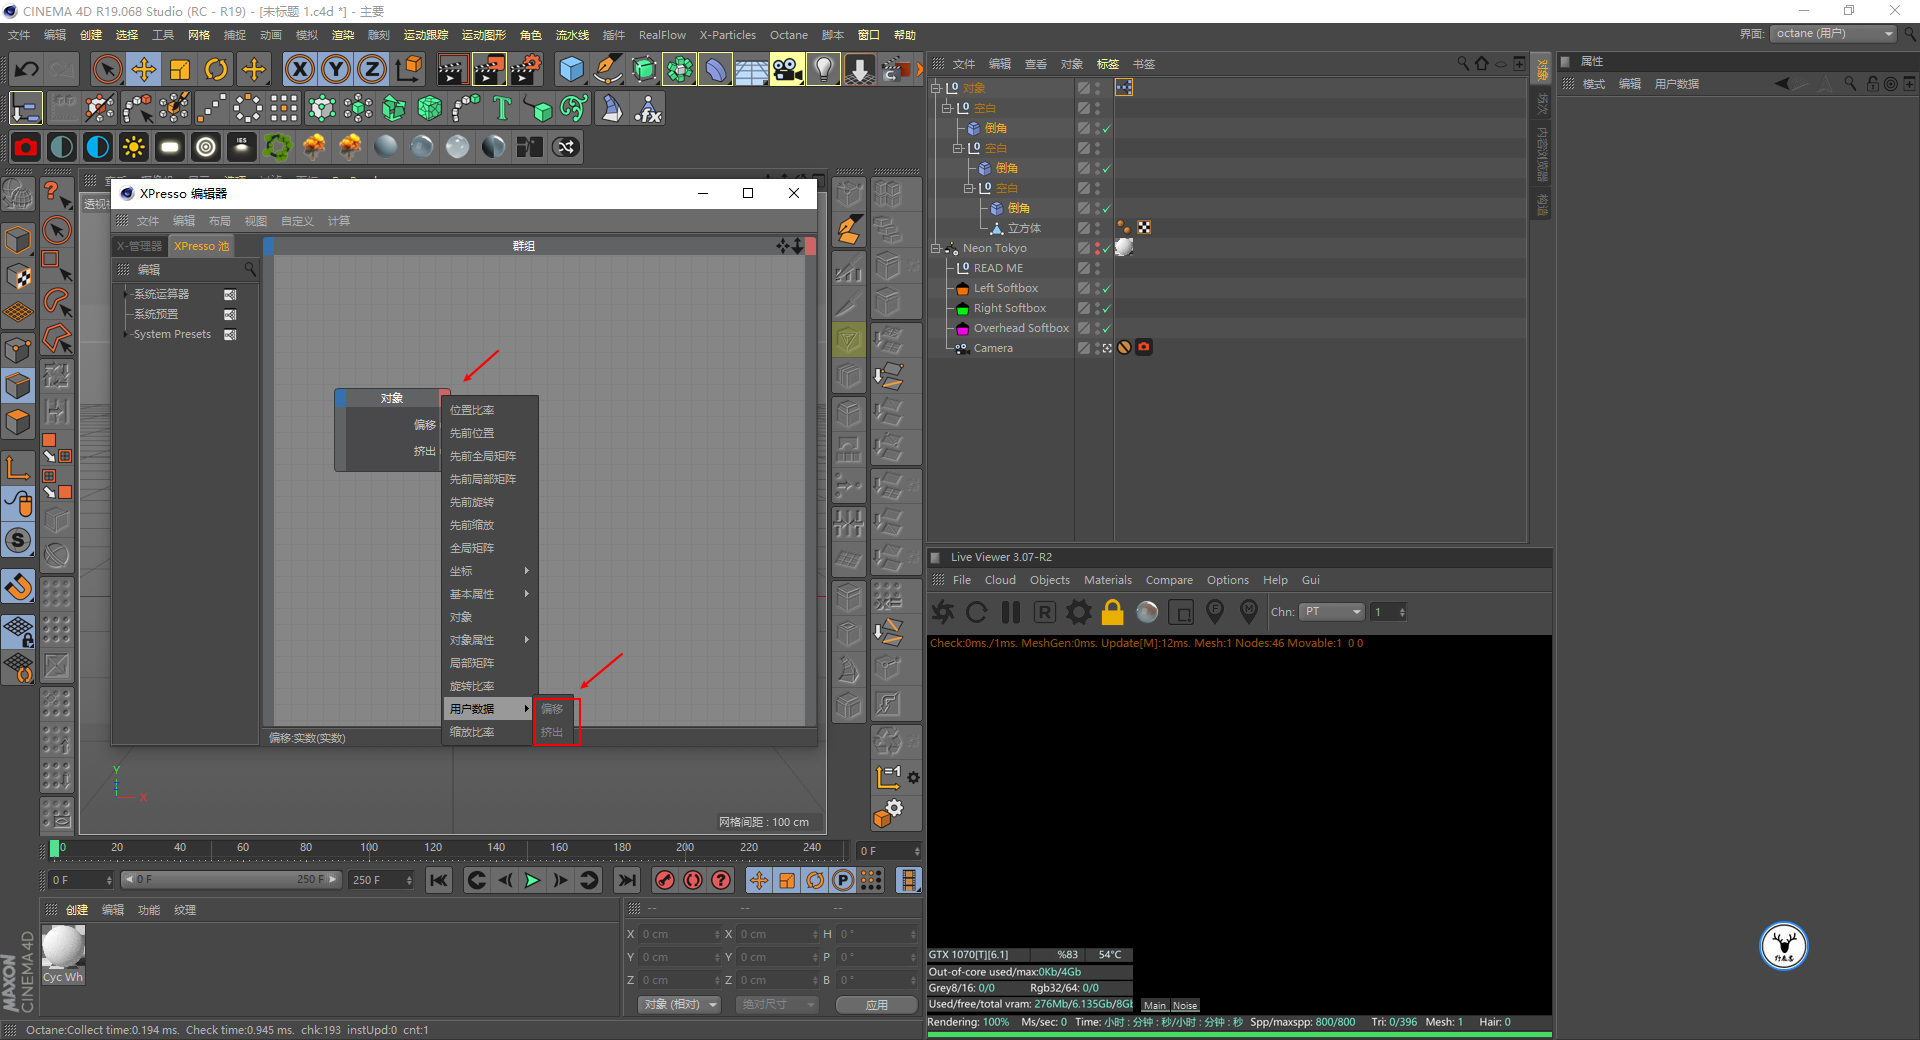Expand the 系统运算器 tree item
The height and width of the screenshot is (1040, 1920).
click(x=126, y=294)
